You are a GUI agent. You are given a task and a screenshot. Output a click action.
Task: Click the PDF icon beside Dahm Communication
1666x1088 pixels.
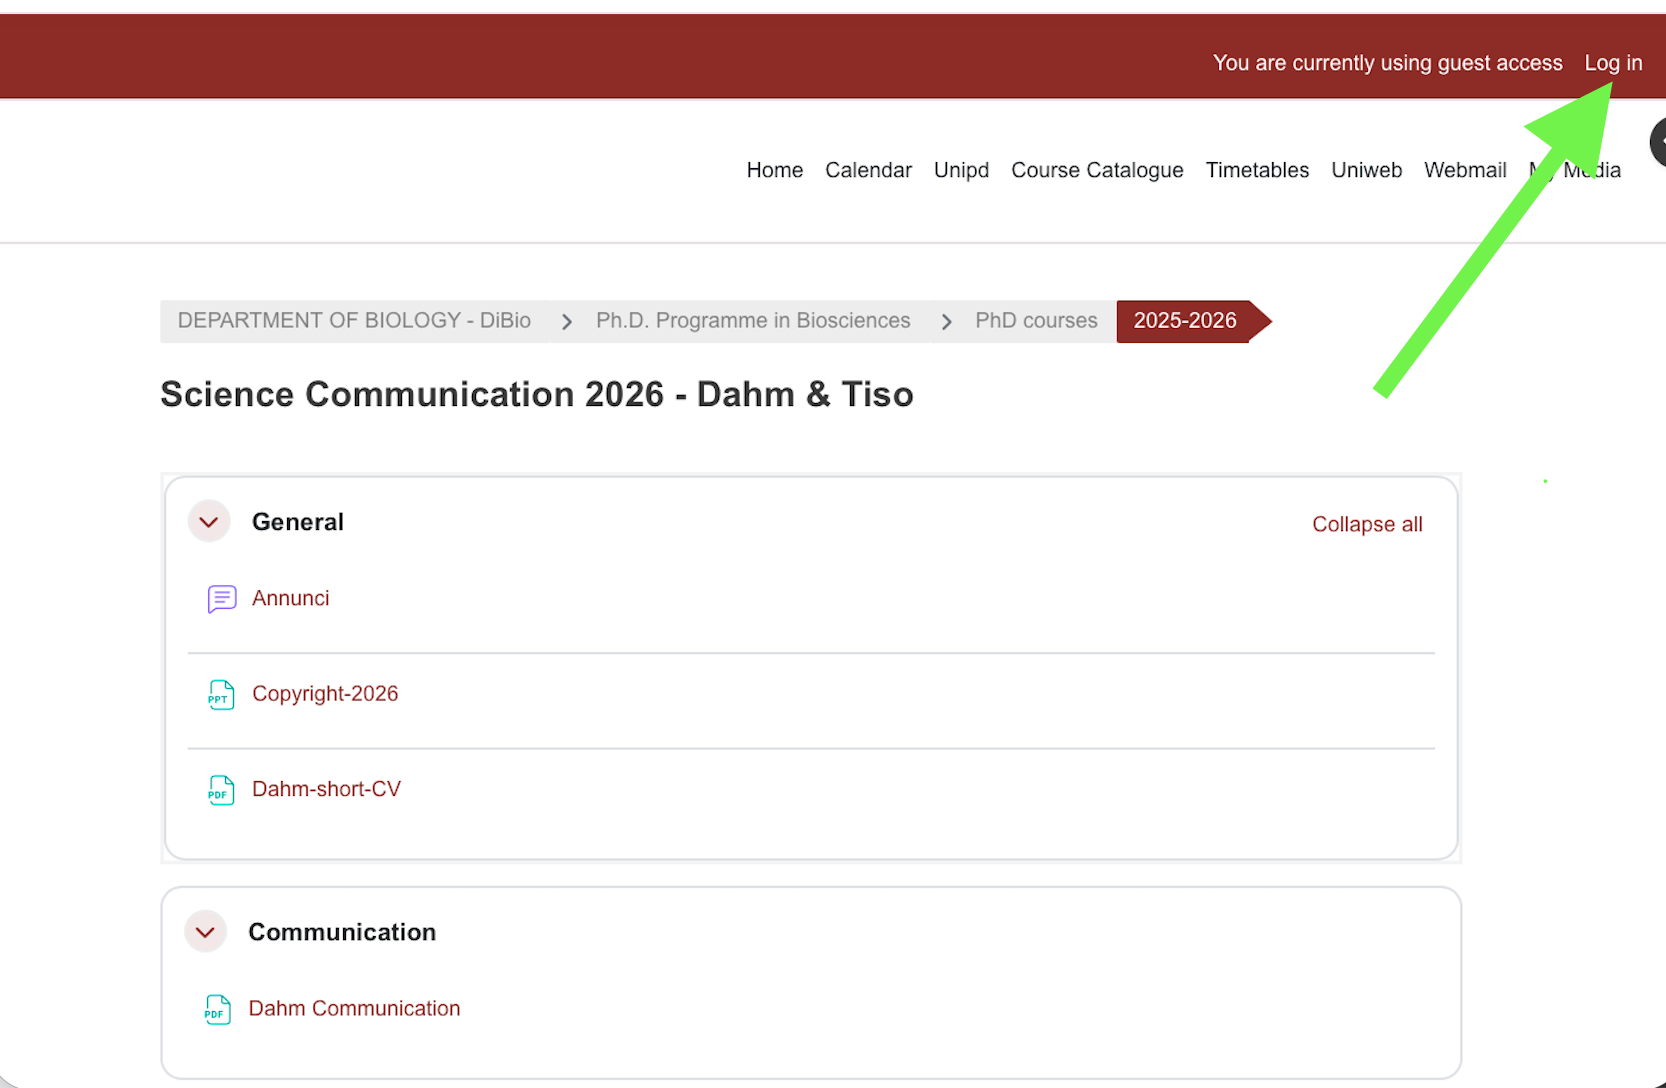[x=217, y=1009]
